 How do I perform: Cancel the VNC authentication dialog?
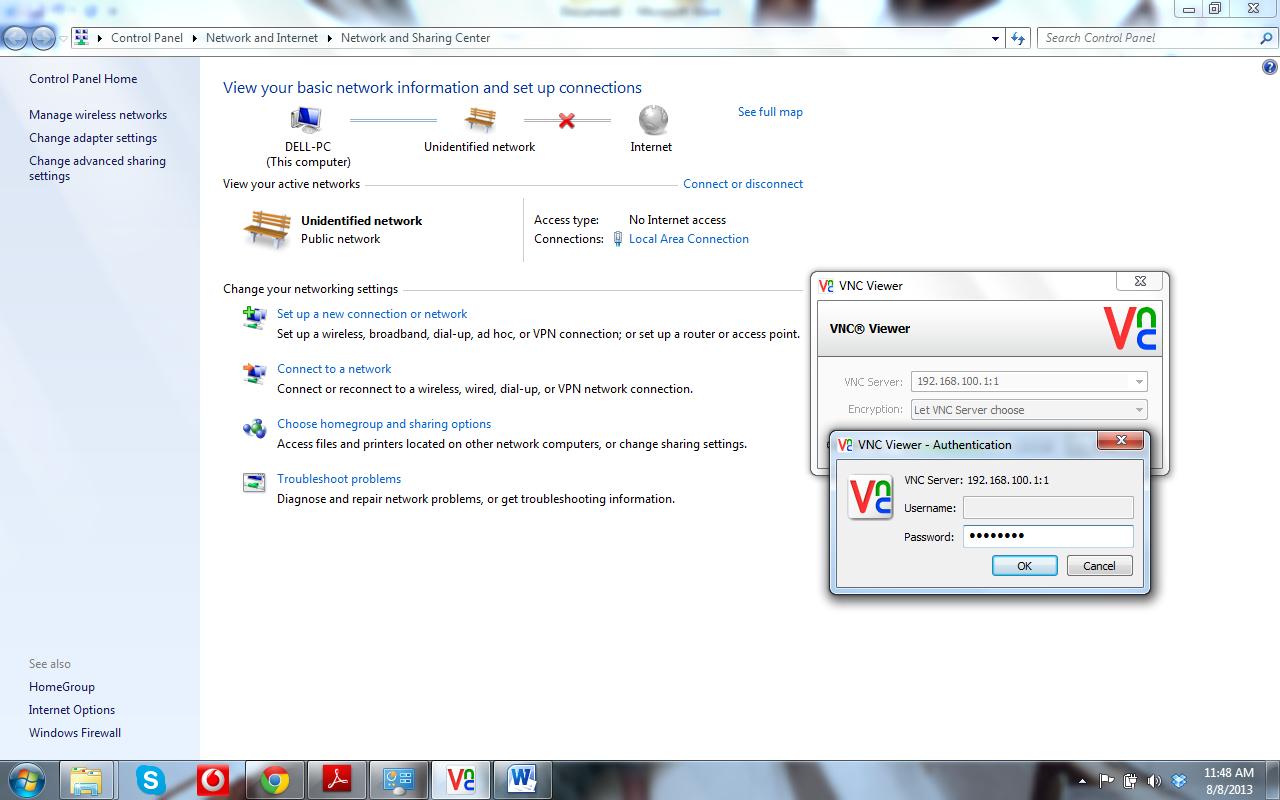1099,566
